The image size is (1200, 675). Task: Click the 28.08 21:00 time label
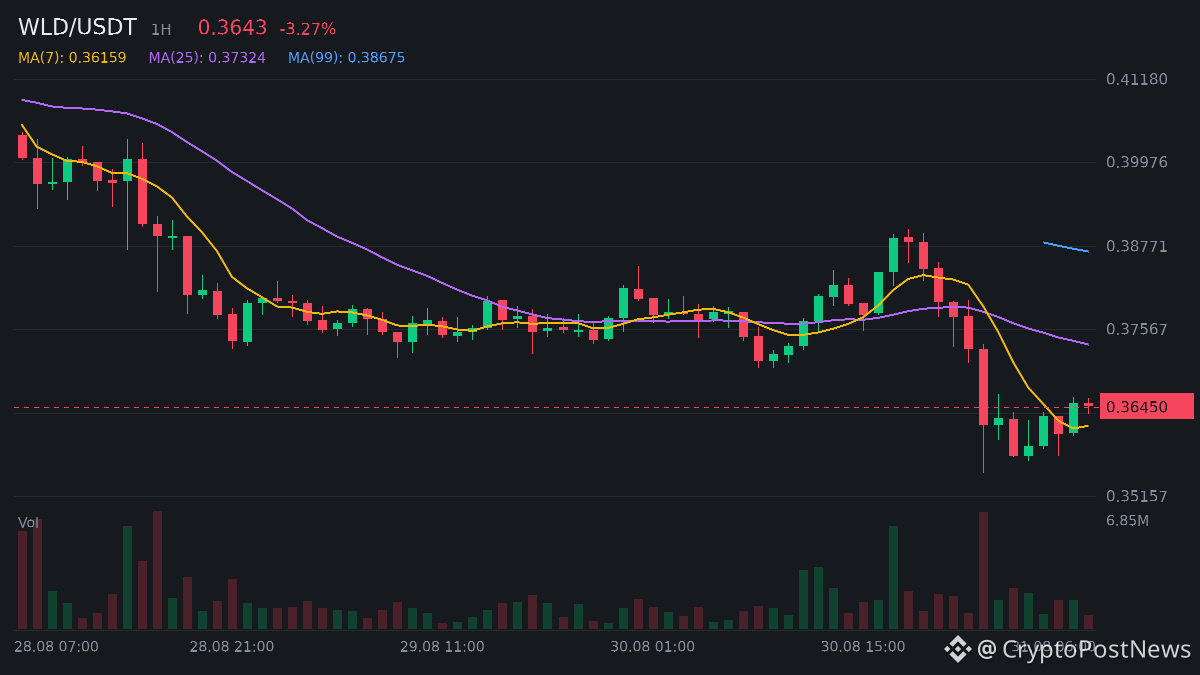(x=232, y=647)
